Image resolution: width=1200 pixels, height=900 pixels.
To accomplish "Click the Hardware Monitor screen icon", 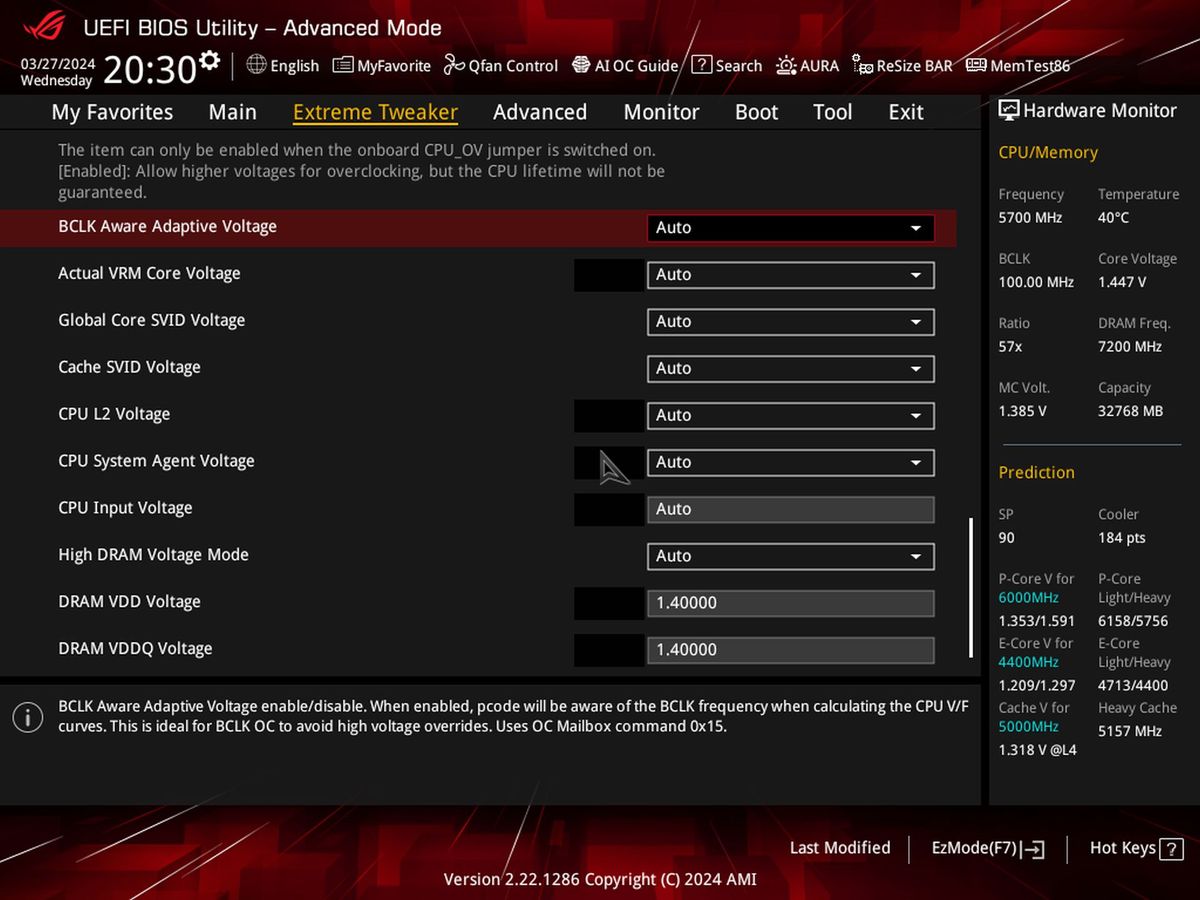I will click(1009, 111).
